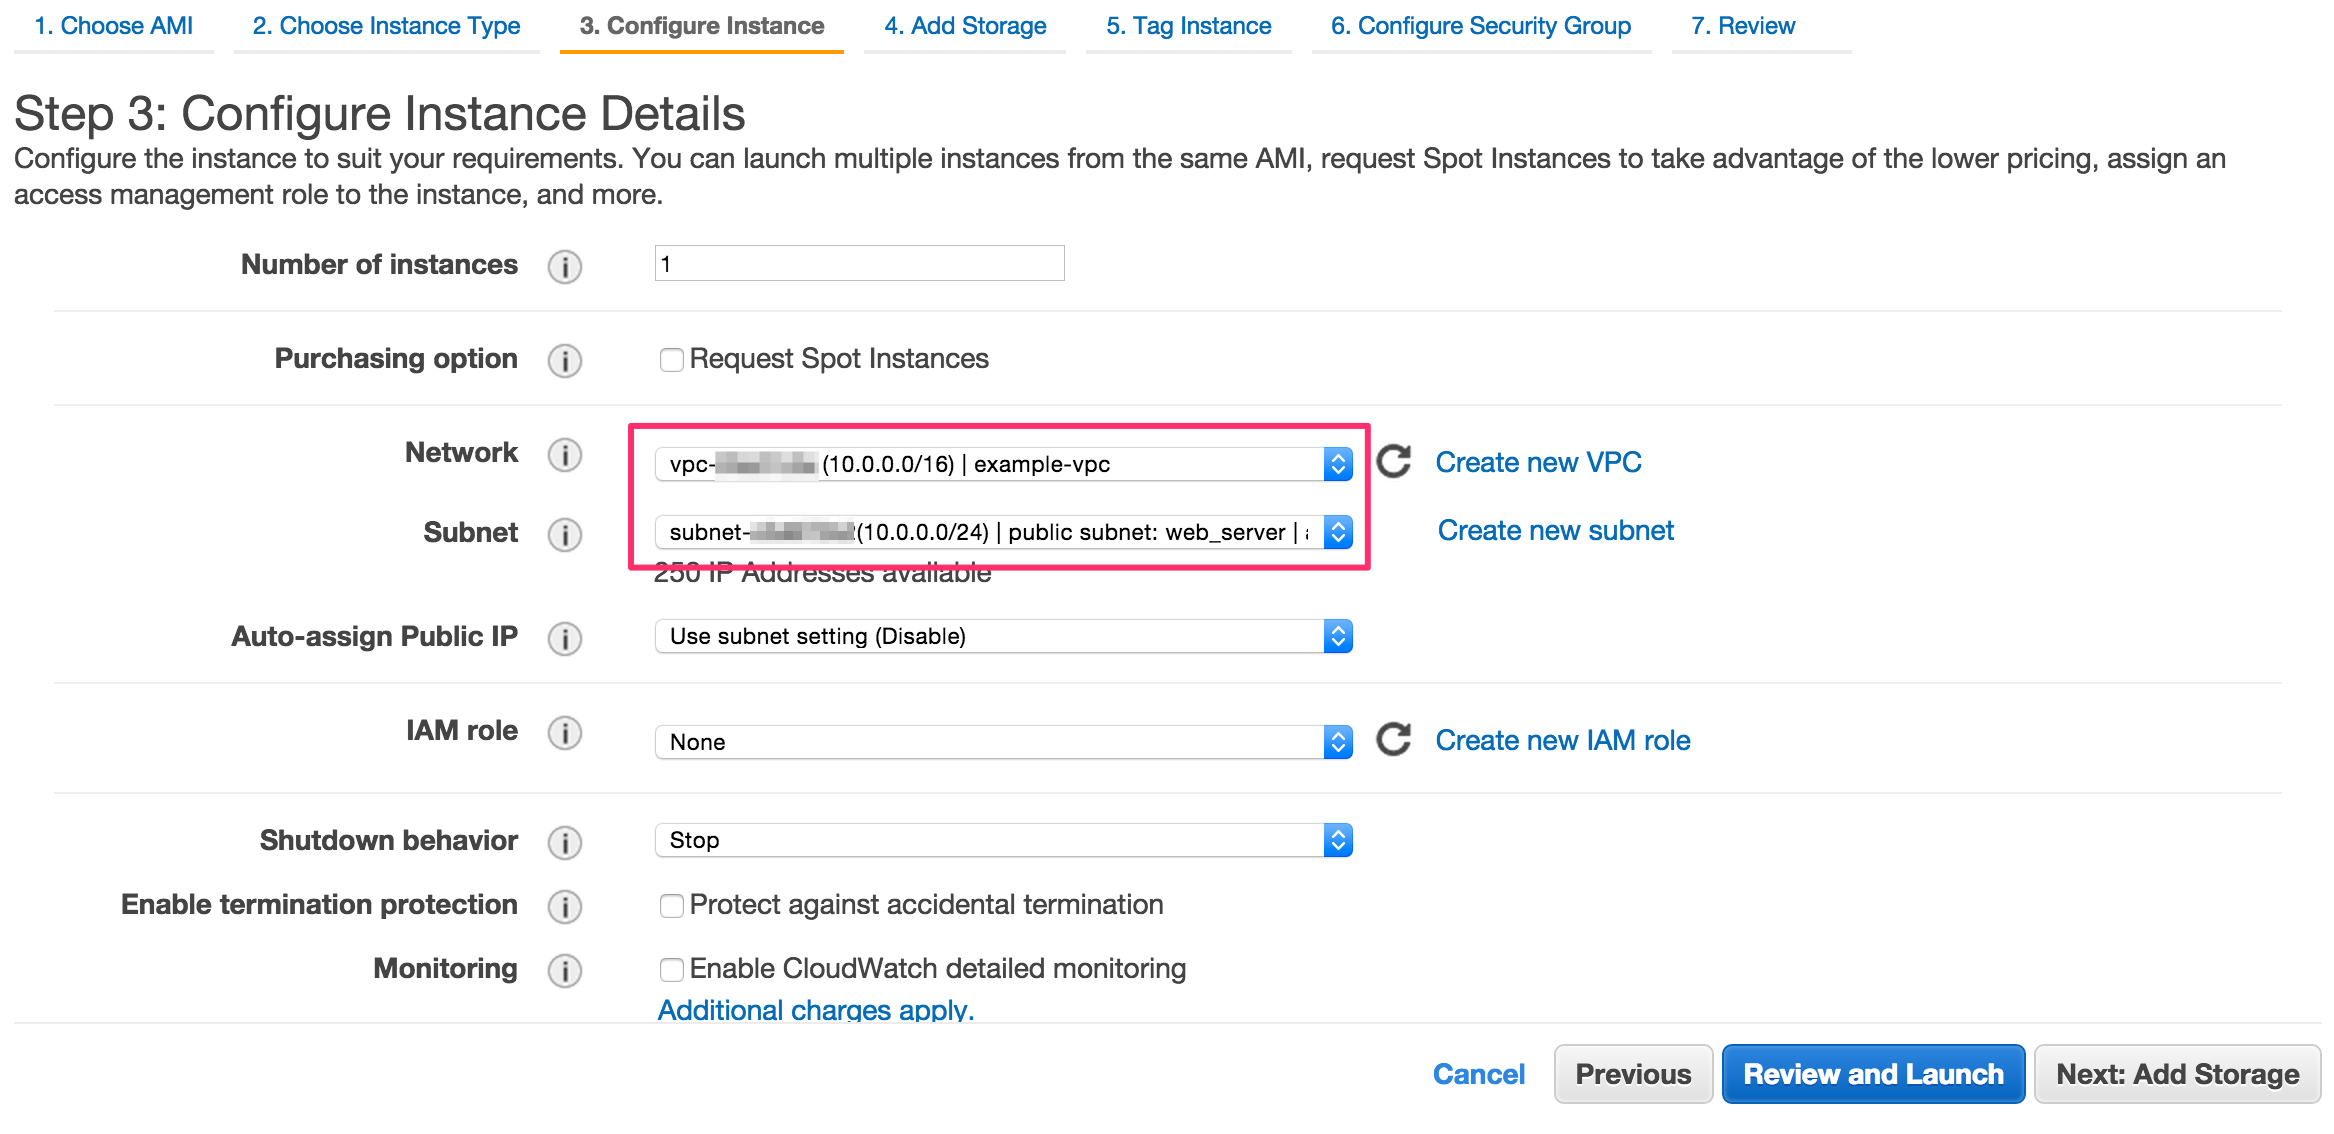This screenshot has width=2334, height=1134.
Task: Click the Subnet info icon
Action: (564, 535)
